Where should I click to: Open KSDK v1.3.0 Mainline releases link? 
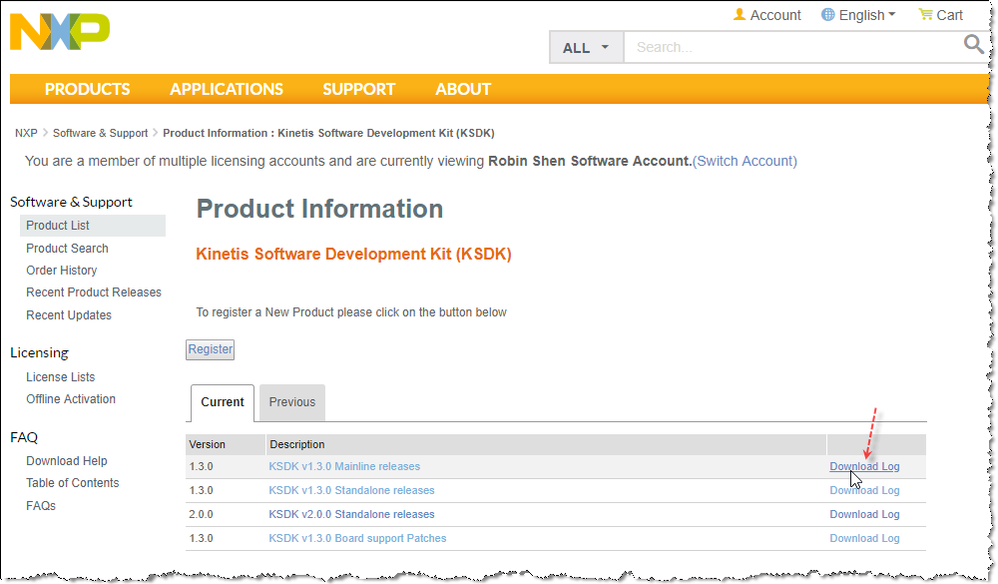coord(344,466)
